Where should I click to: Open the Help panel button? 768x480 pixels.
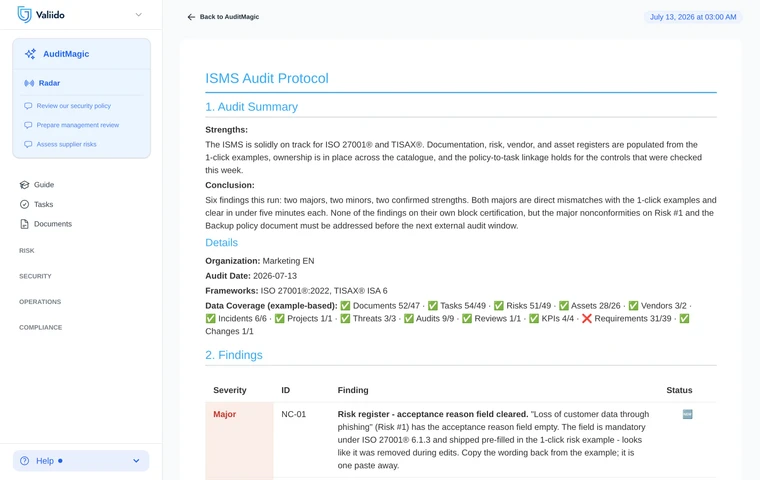click(x=81, y=461)
